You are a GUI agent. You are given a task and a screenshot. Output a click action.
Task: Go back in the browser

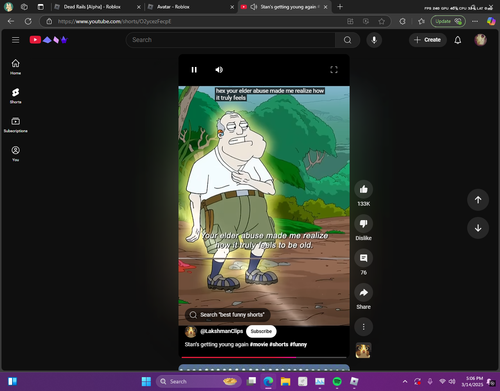[11, 21]
